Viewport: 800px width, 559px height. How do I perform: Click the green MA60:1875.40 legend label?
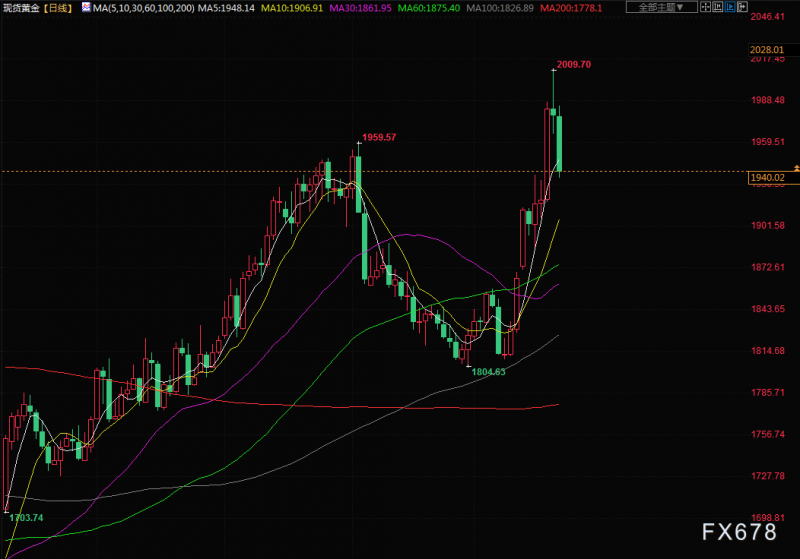point(429,8)
